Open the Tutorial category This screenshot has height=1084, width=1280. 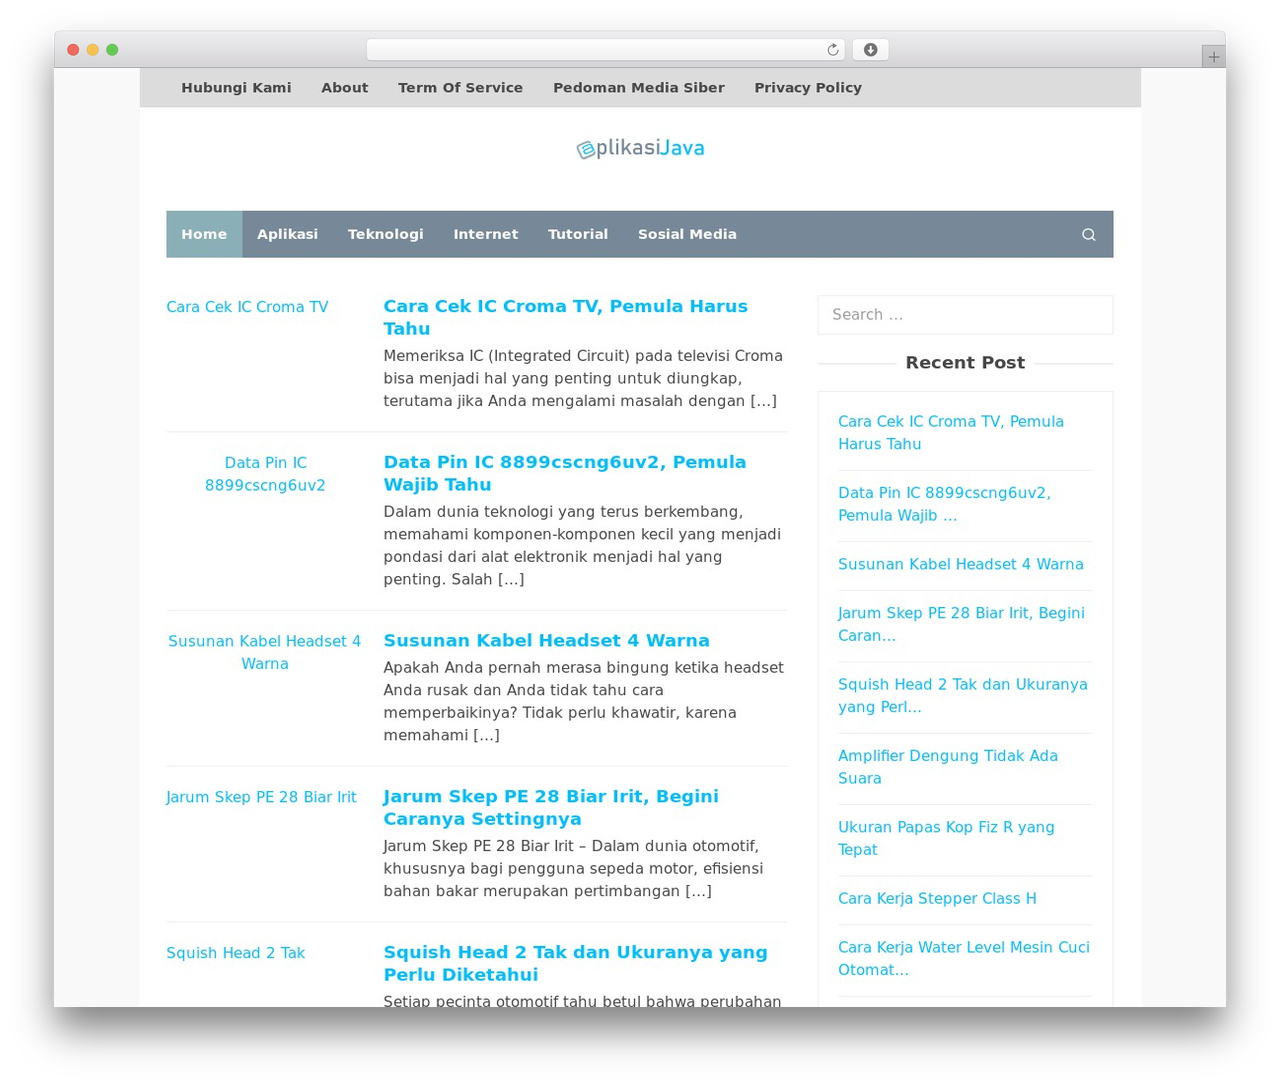tap(578, 234)
